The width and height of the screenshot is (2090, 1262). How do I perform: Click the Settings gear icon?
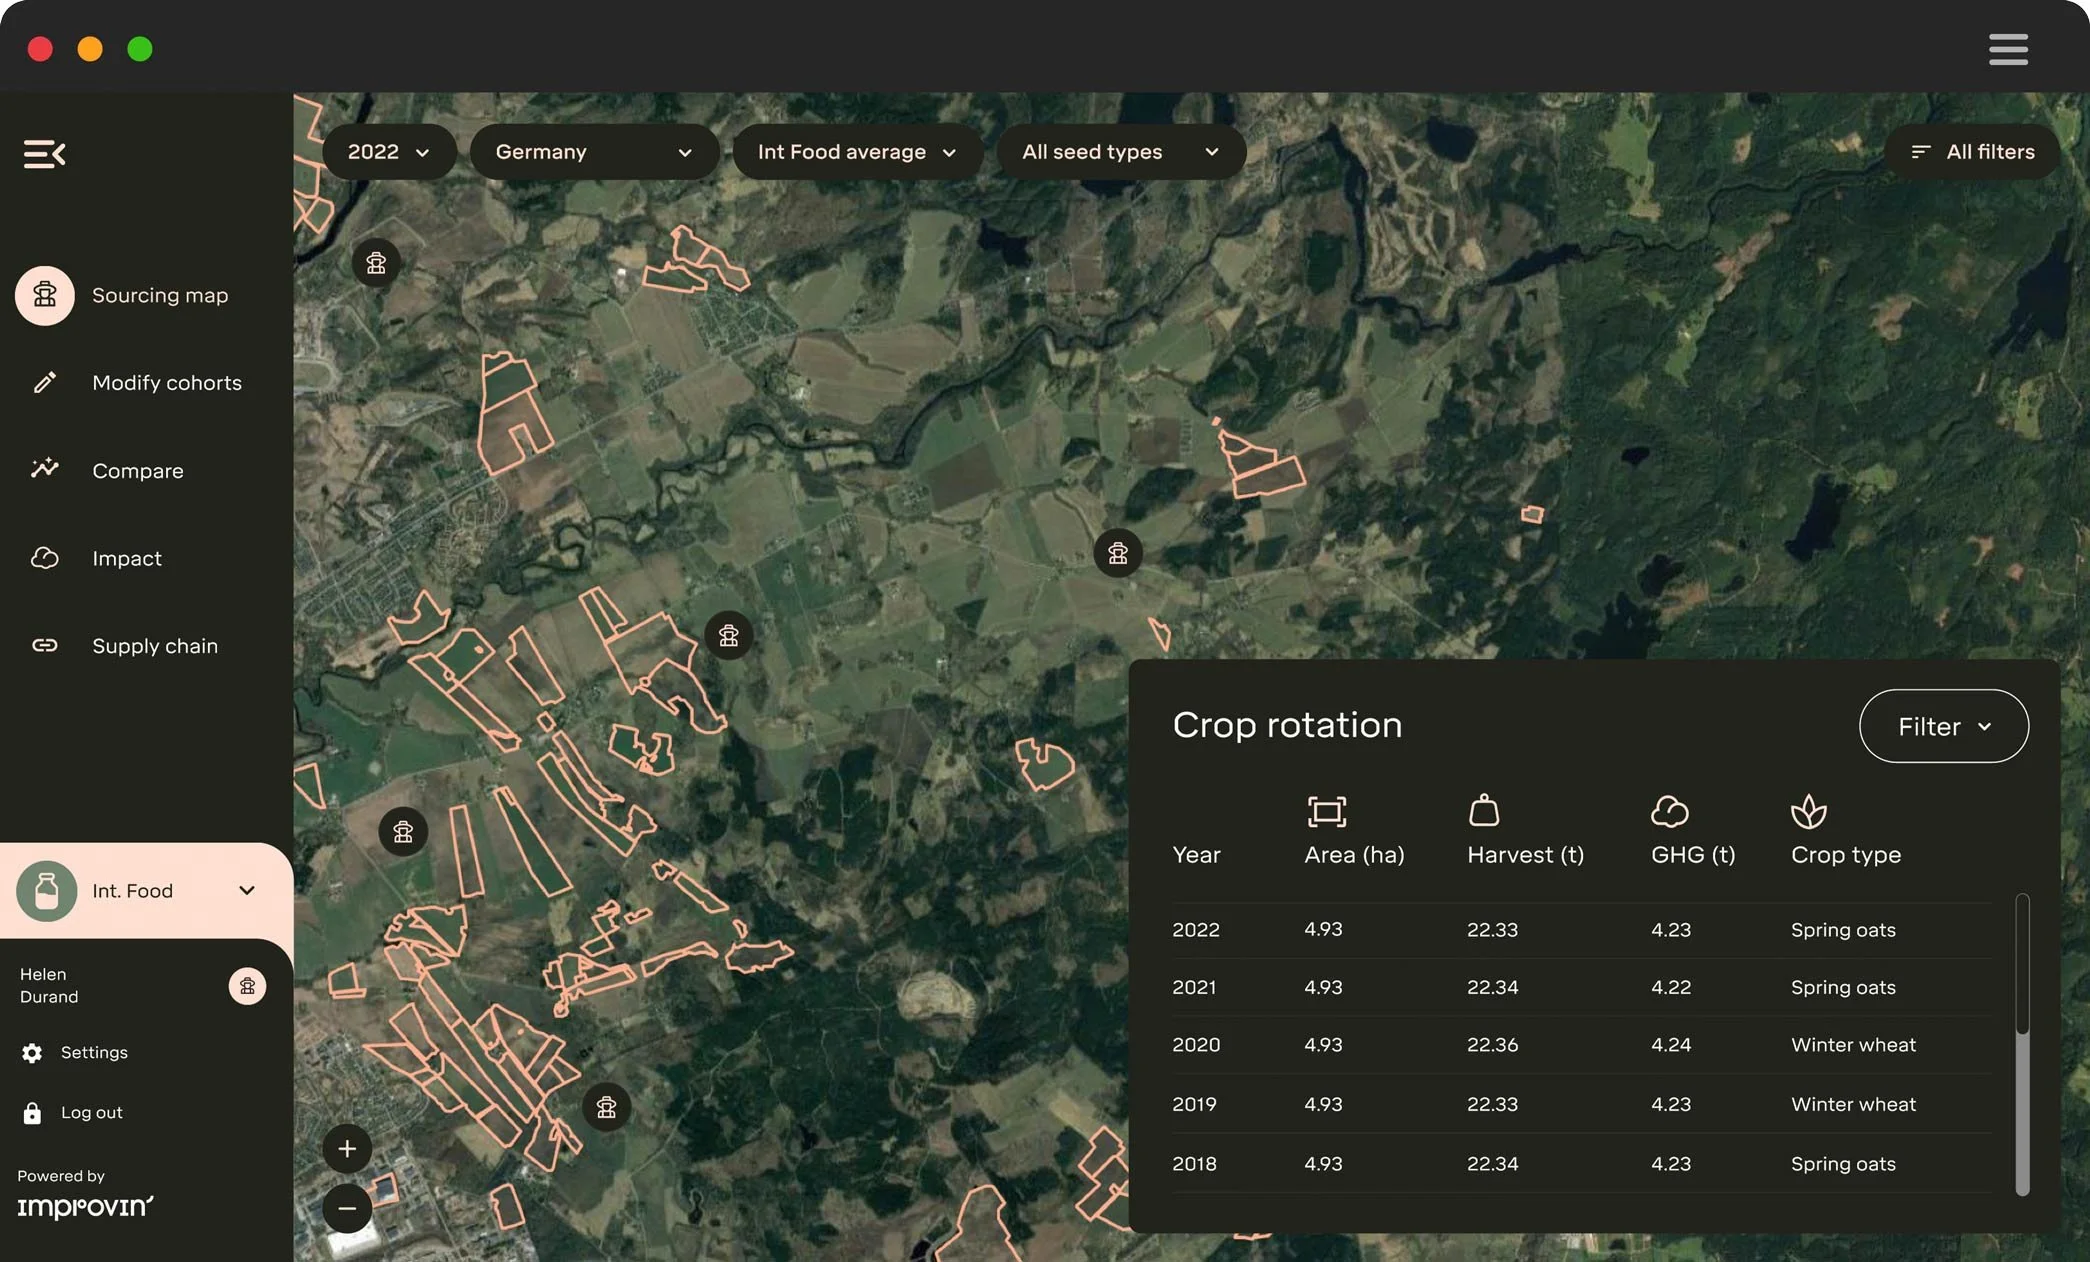32,1053
